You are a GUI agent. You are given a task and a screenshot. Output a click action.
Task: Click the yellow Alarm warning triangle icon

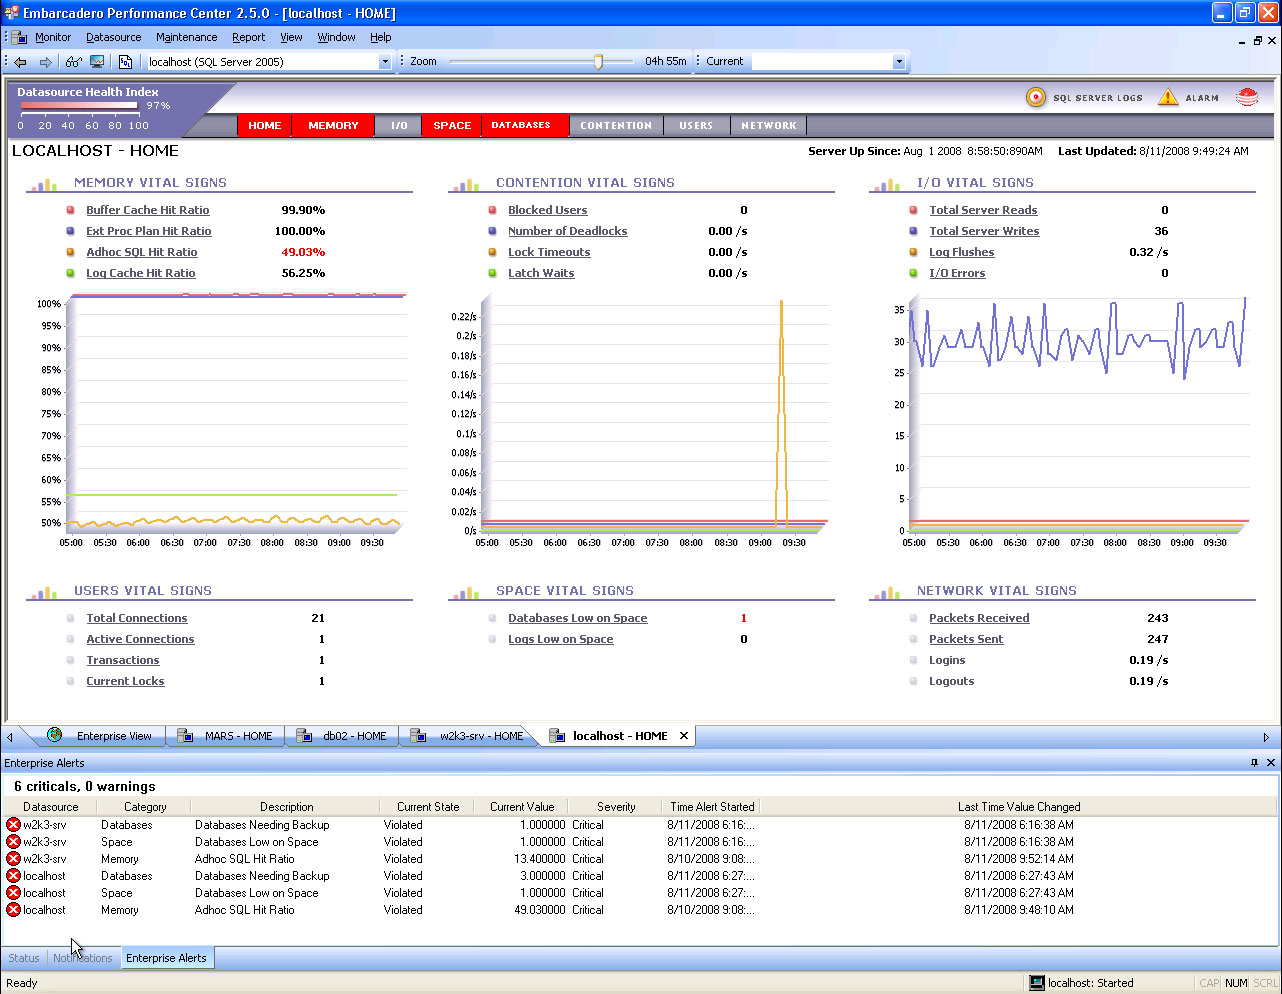click(x=1167, y=97)
